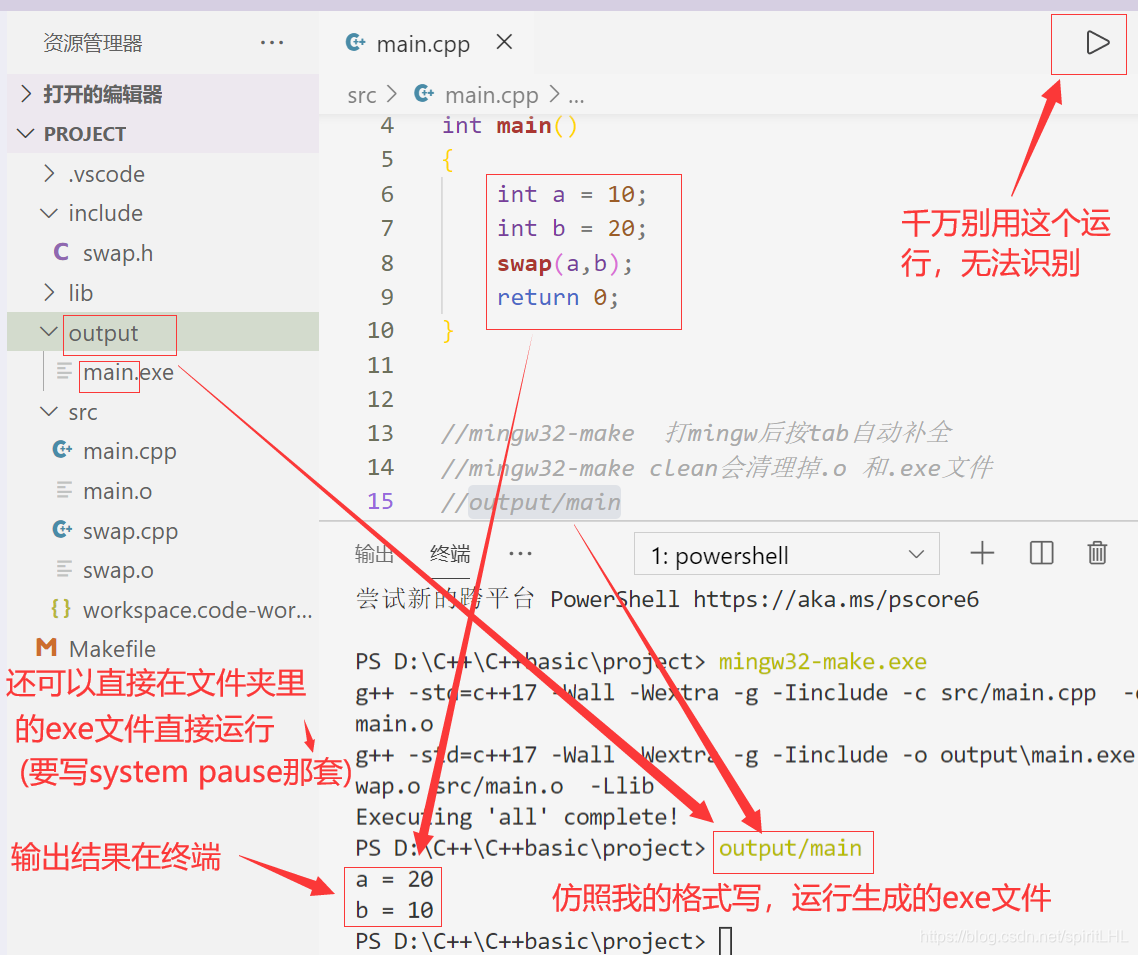This screenshot has height=955, width=1138.
Task: Click the src breadcrumb segment
Action: point(361,95)
